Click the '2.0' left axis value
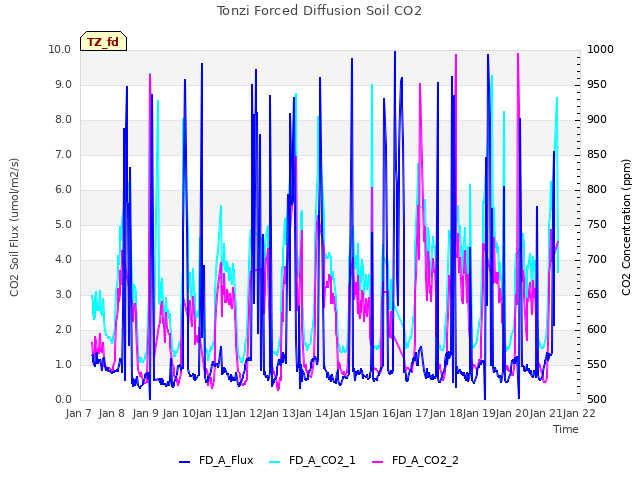Image resolution: width=640 pixels, height=480 pixels. click(x=63, y=330)
